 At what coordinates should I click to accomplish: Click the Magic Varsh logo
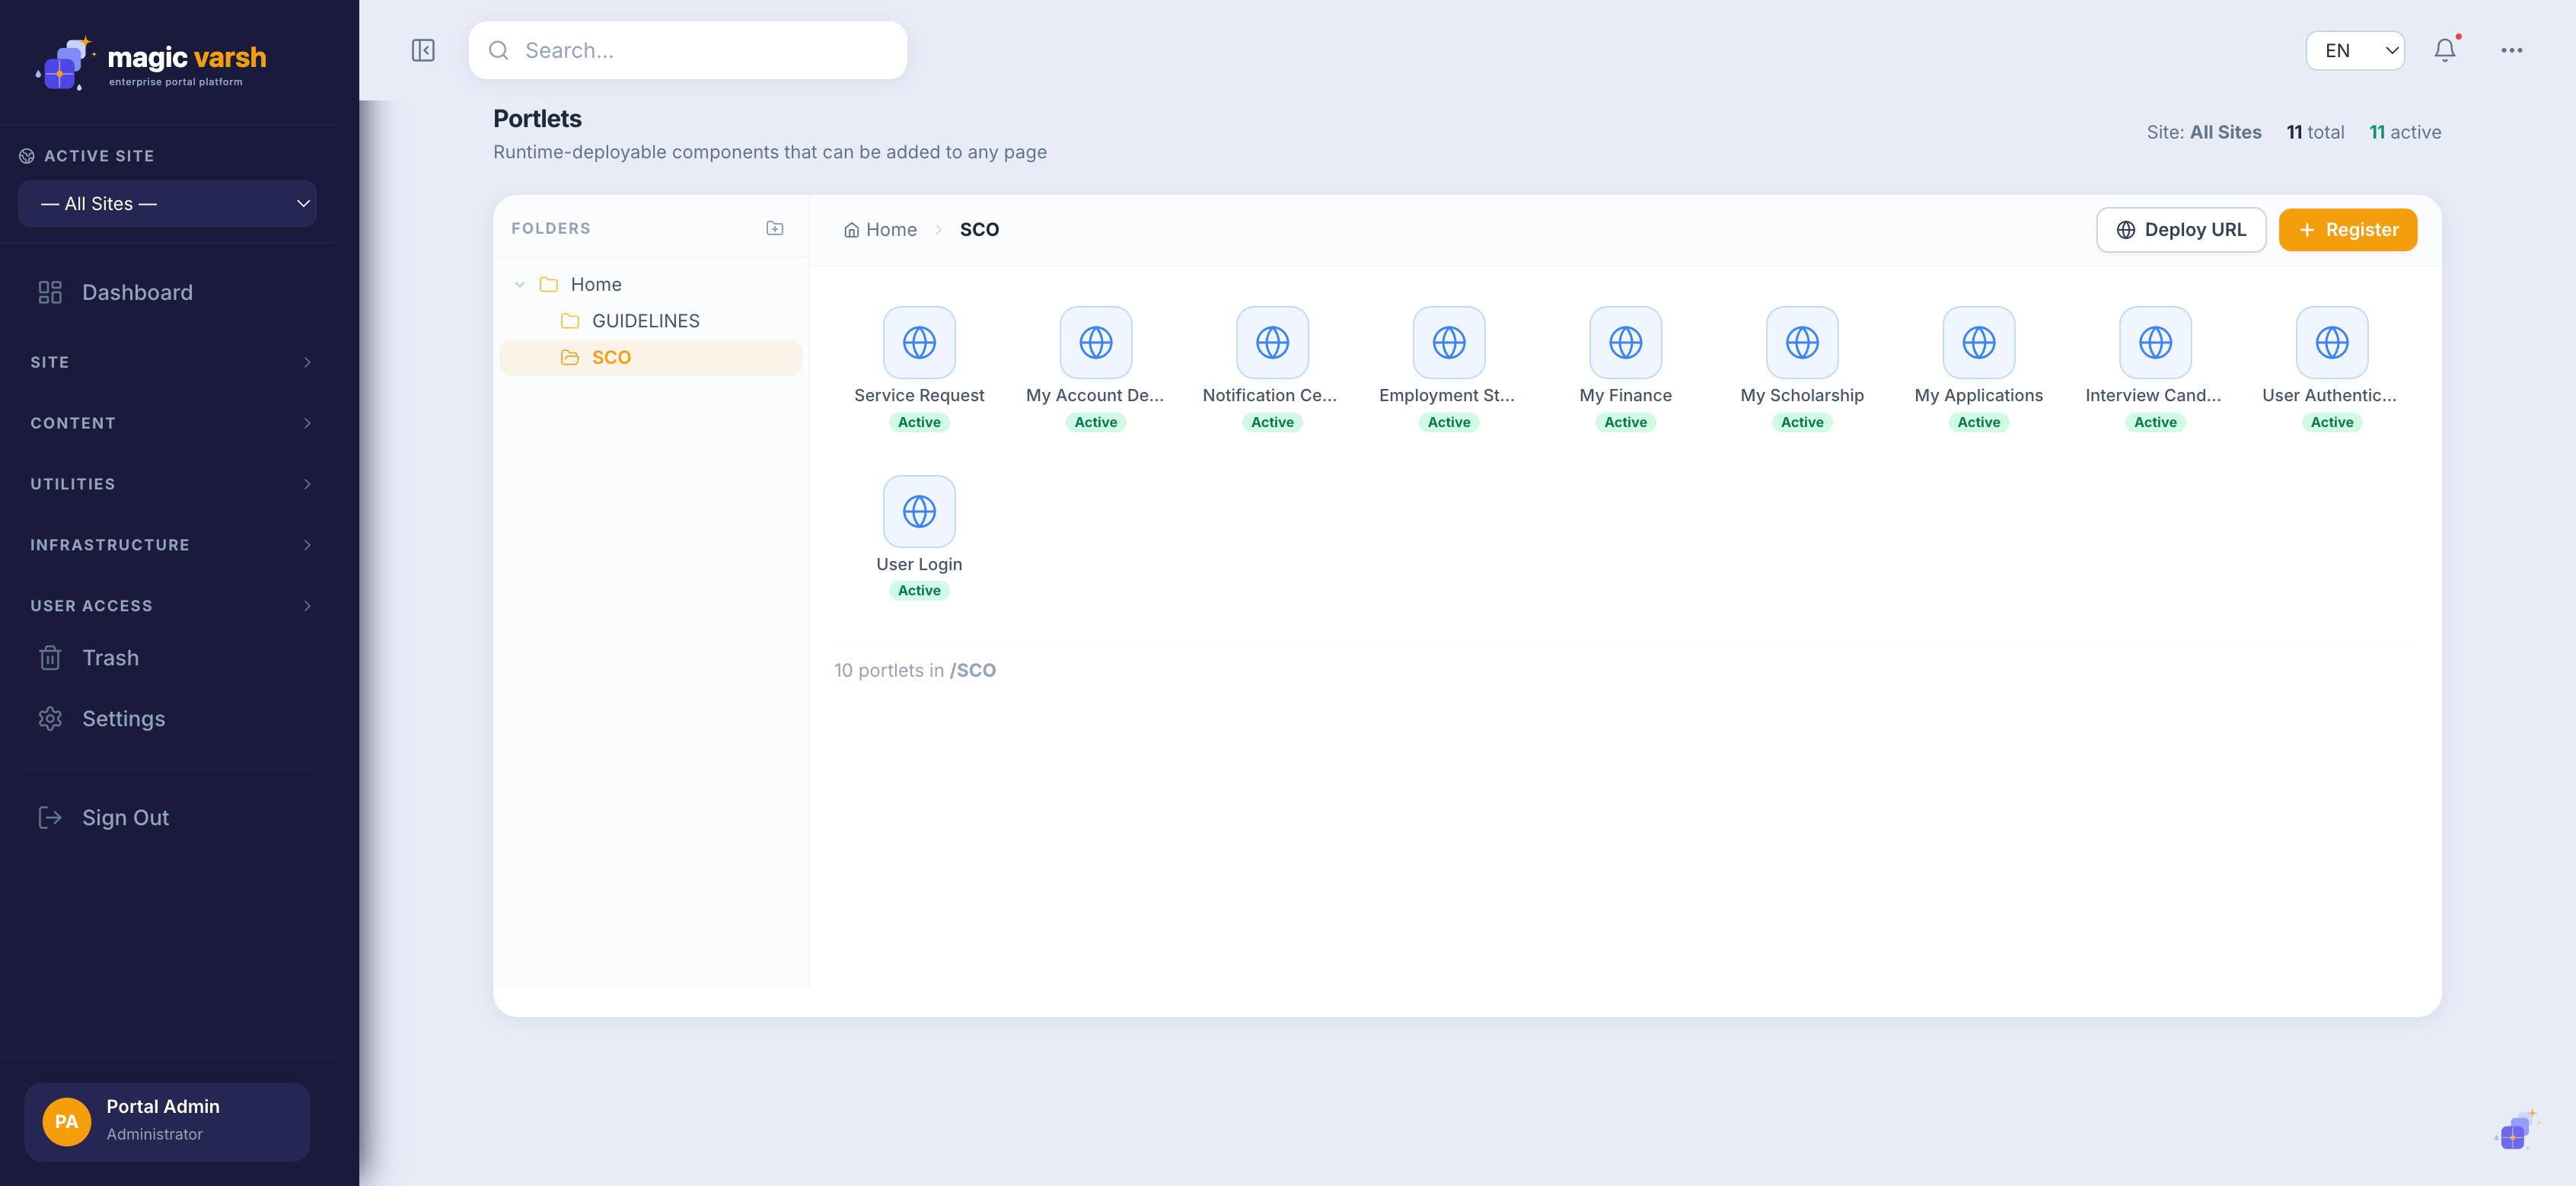[152, 63]
